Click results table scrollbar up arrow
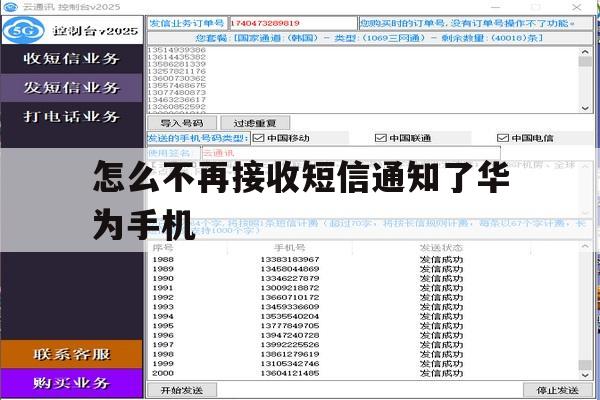This screenshot has width=600, height=400. click(x=585, y=247)
